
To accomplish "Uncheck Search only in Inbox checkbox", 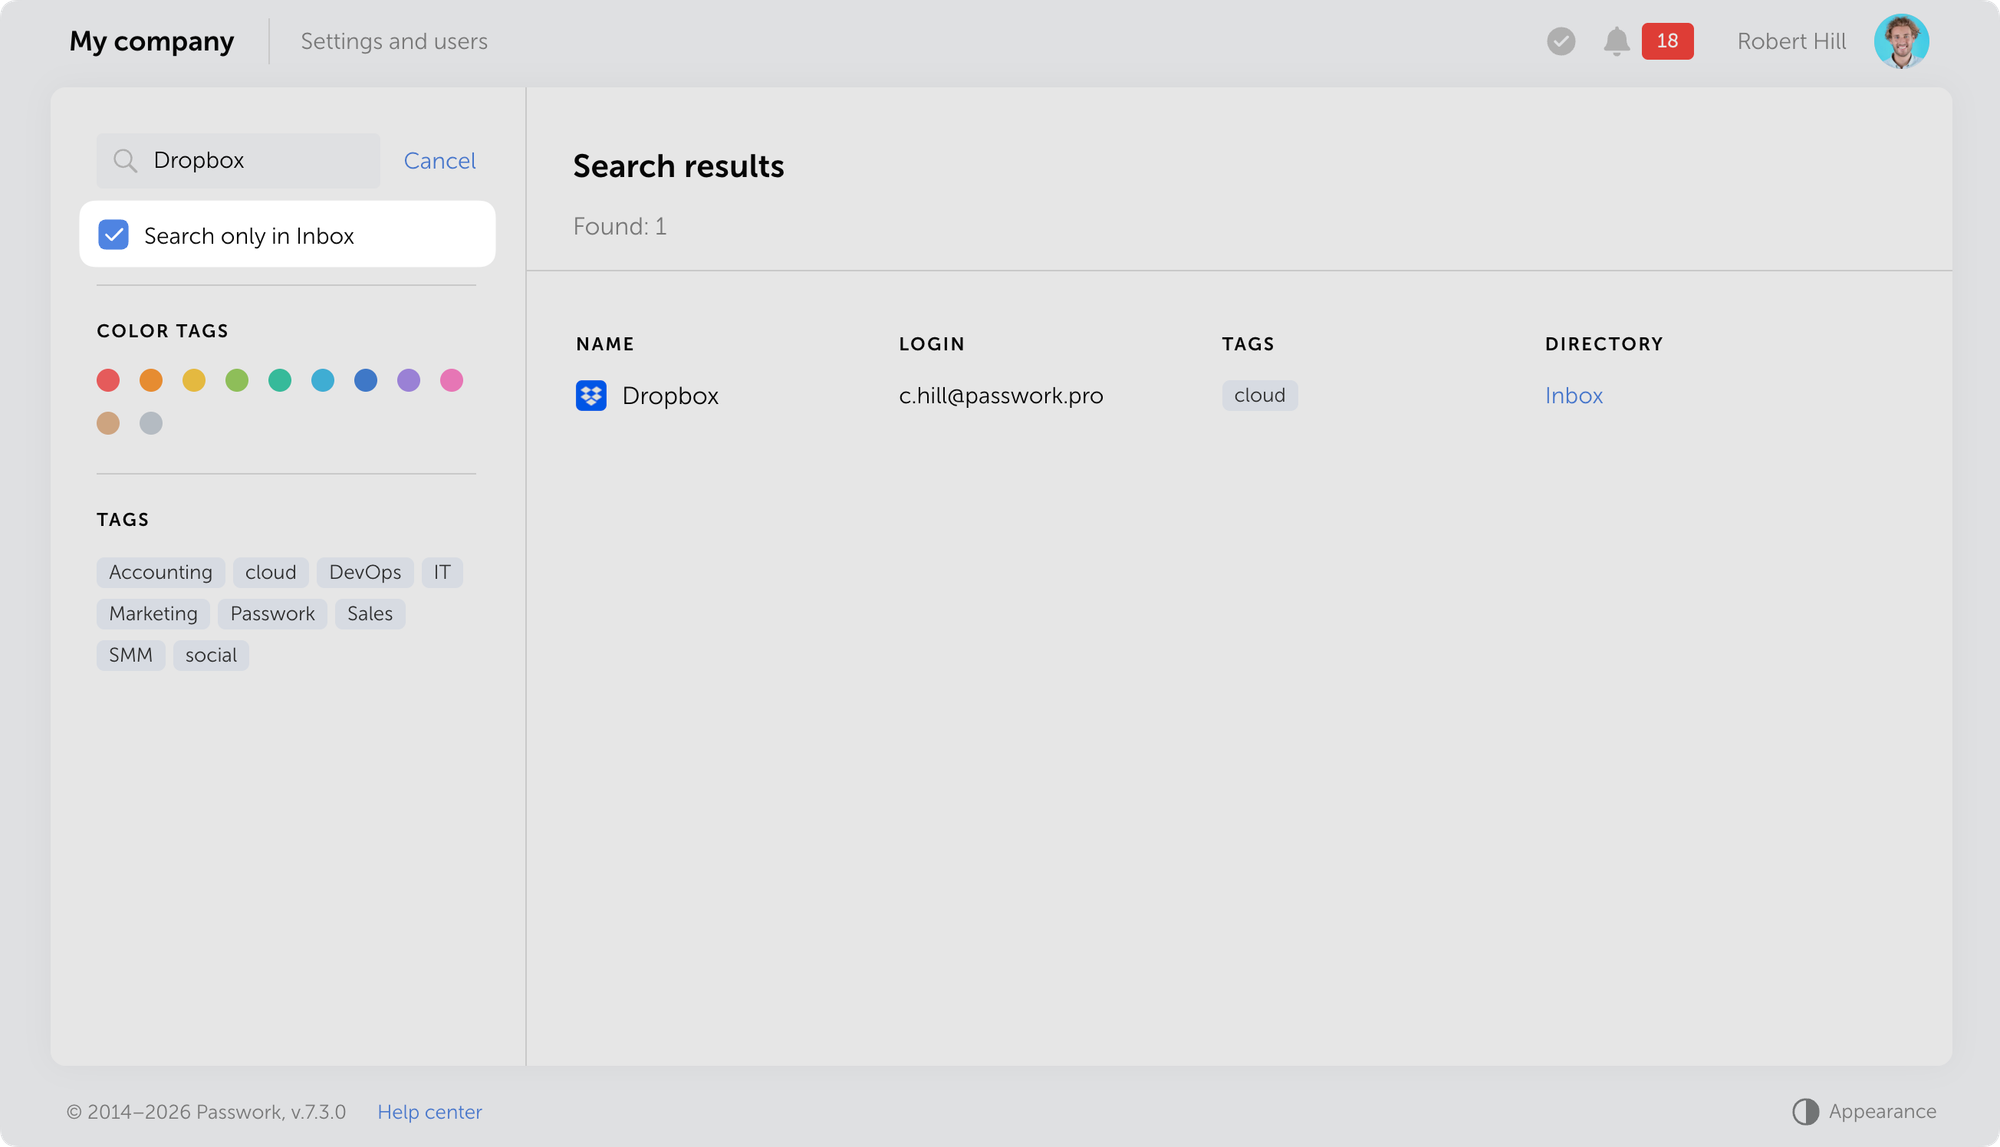I will (114, 235).
